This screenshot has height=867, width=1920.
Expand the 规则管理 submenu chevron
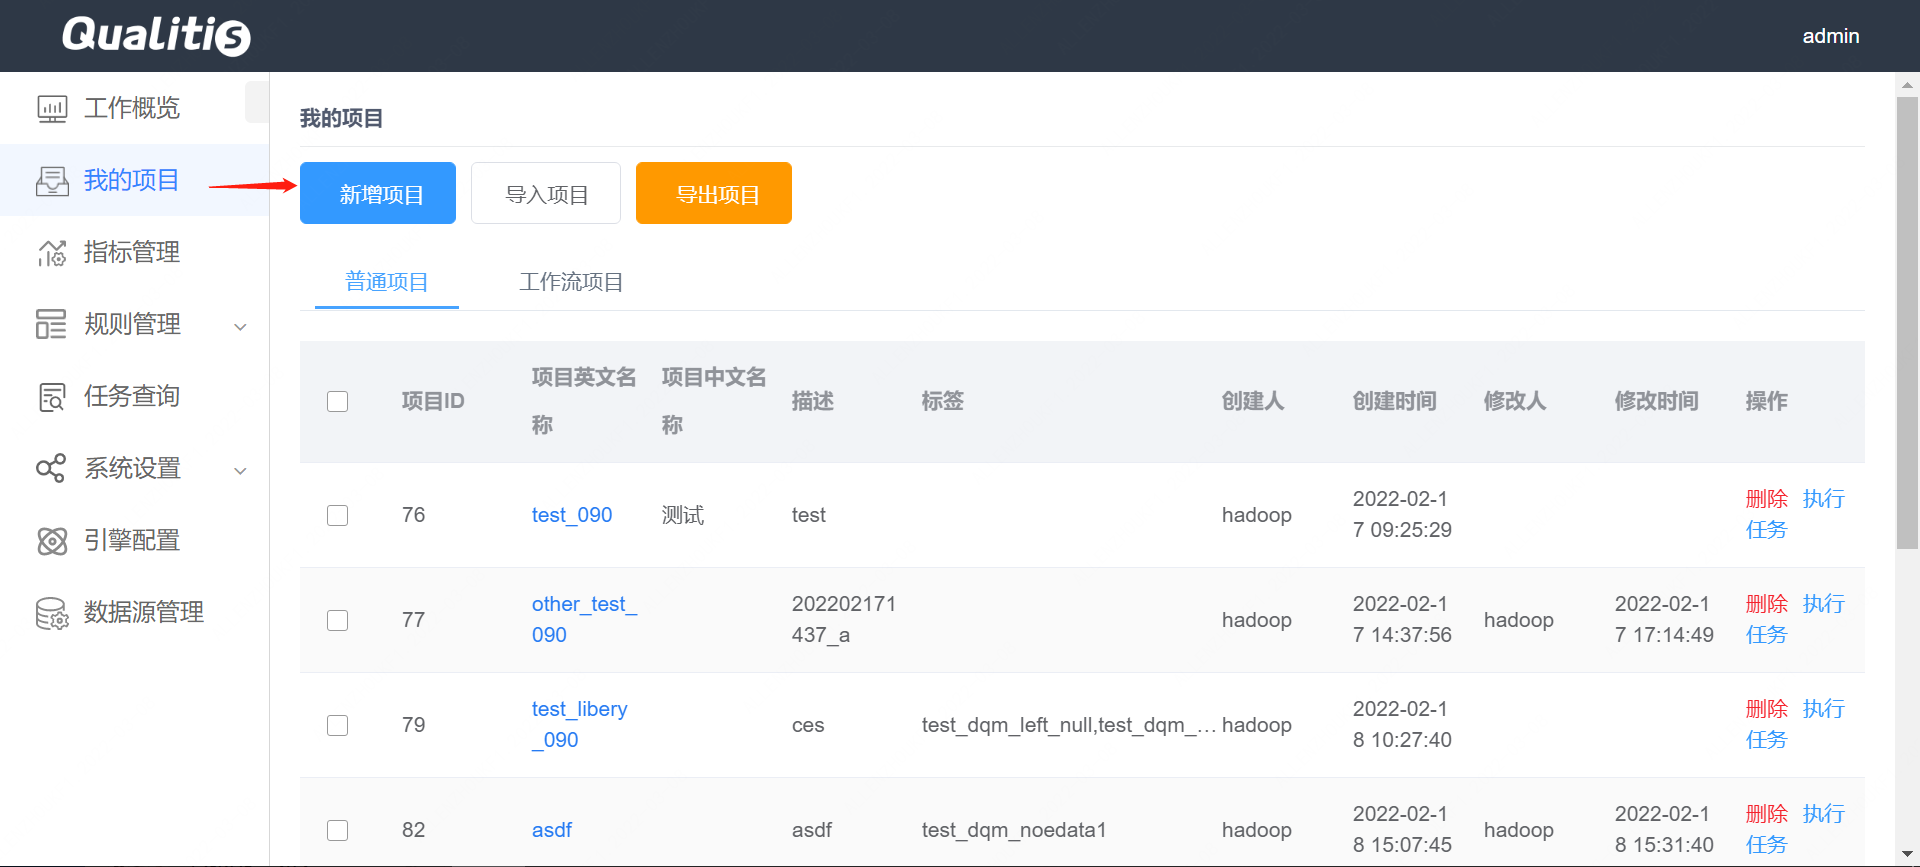[x=240, y=327]
